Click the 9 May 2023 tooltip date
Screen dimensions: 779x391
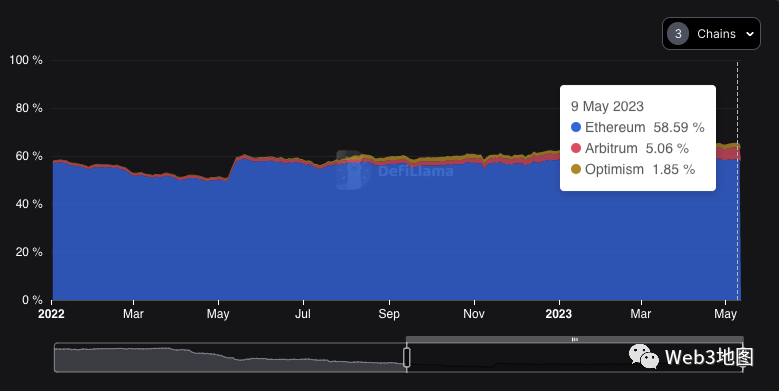[607, 106]
